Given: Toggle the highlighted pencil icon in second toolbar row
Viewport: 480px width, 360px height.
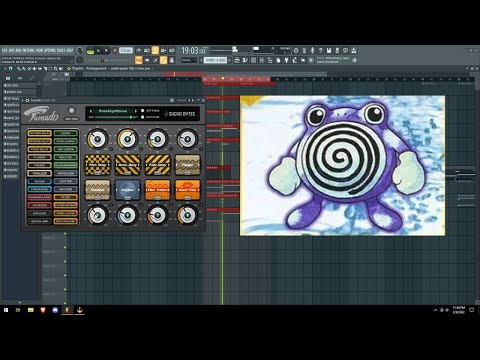Looking at the screenshot, I should (x=163, y=60).
